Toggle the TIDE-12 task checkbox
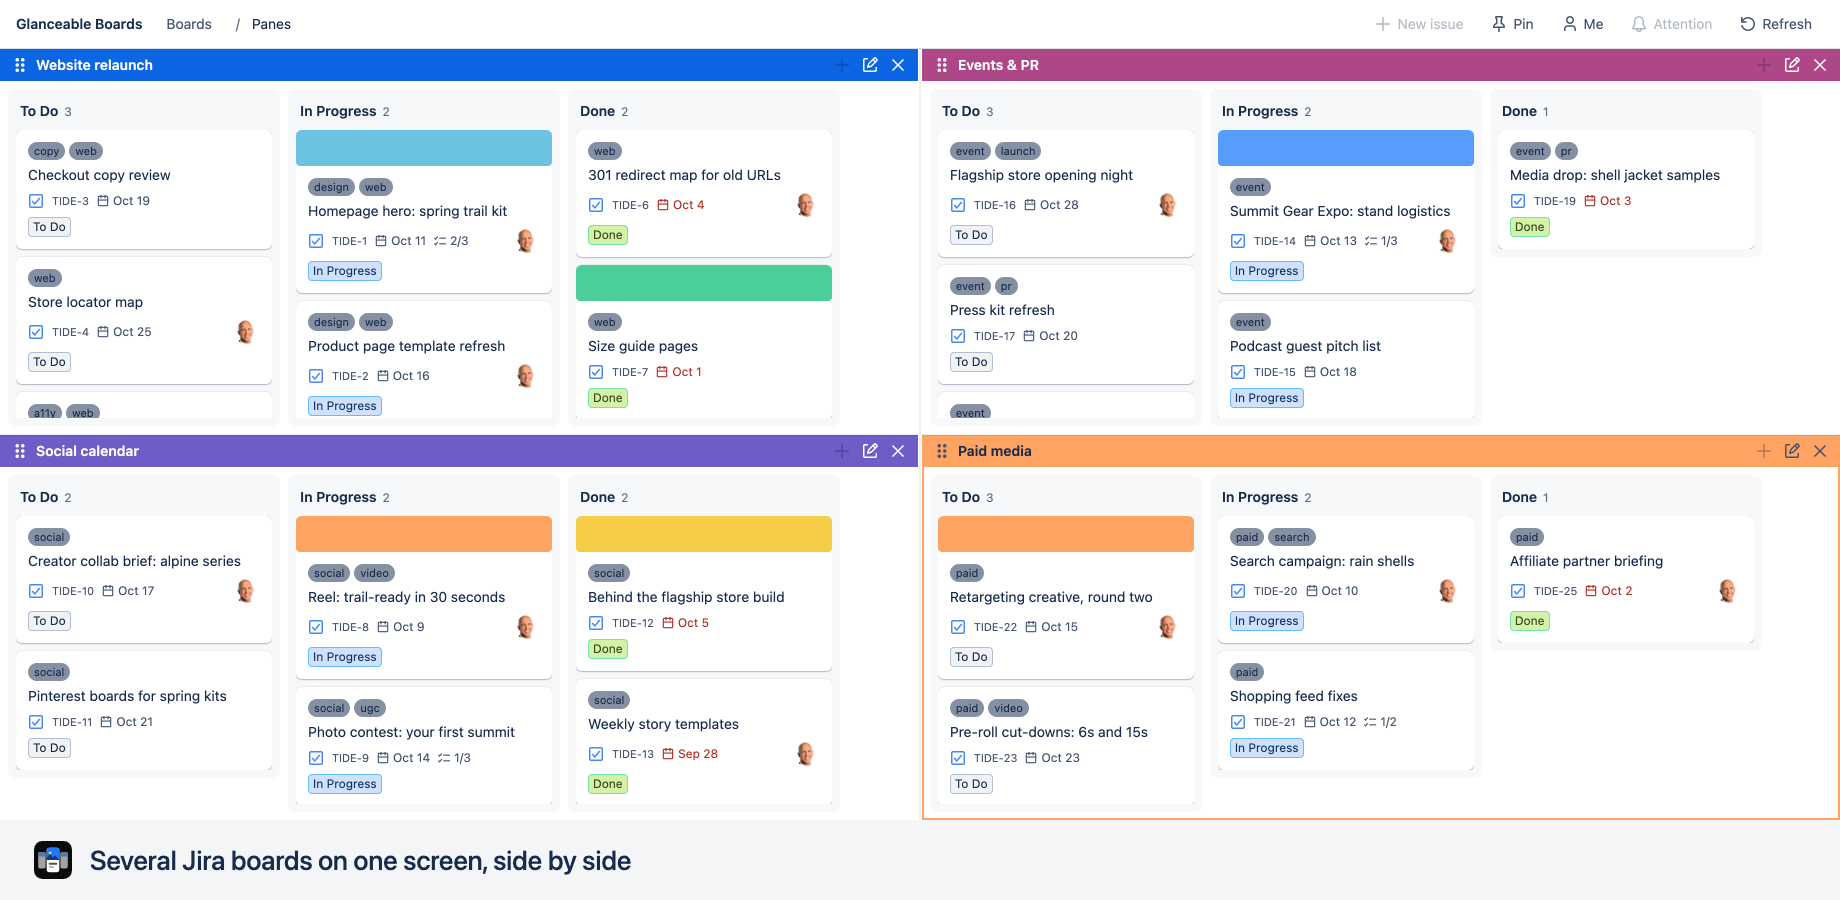The image size is (1840, 900). [596, 623]
